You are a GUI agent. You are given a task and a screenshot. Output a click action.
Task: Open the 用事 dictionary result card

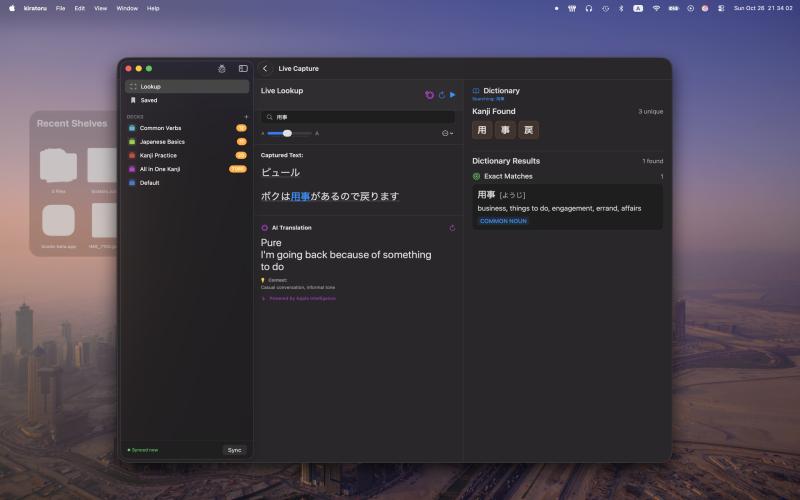click(x=567, y=207)
